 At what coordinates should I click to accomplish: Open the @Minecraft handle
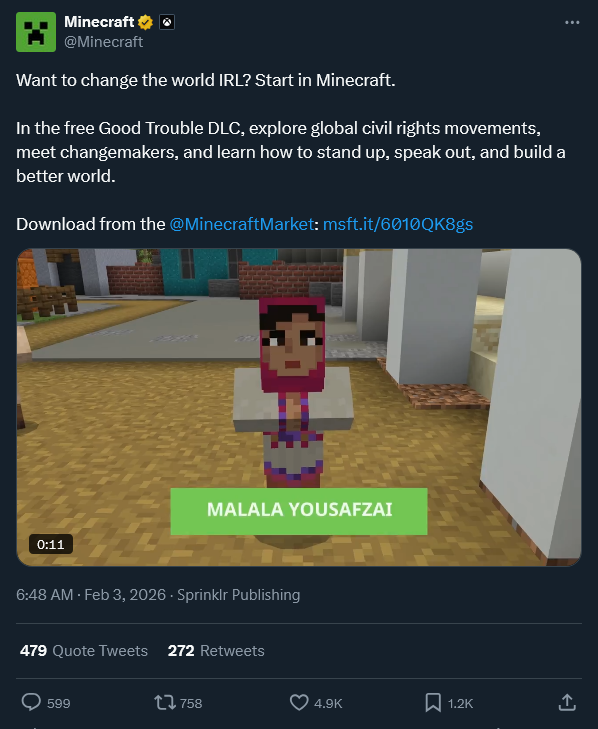click(103, 42)
